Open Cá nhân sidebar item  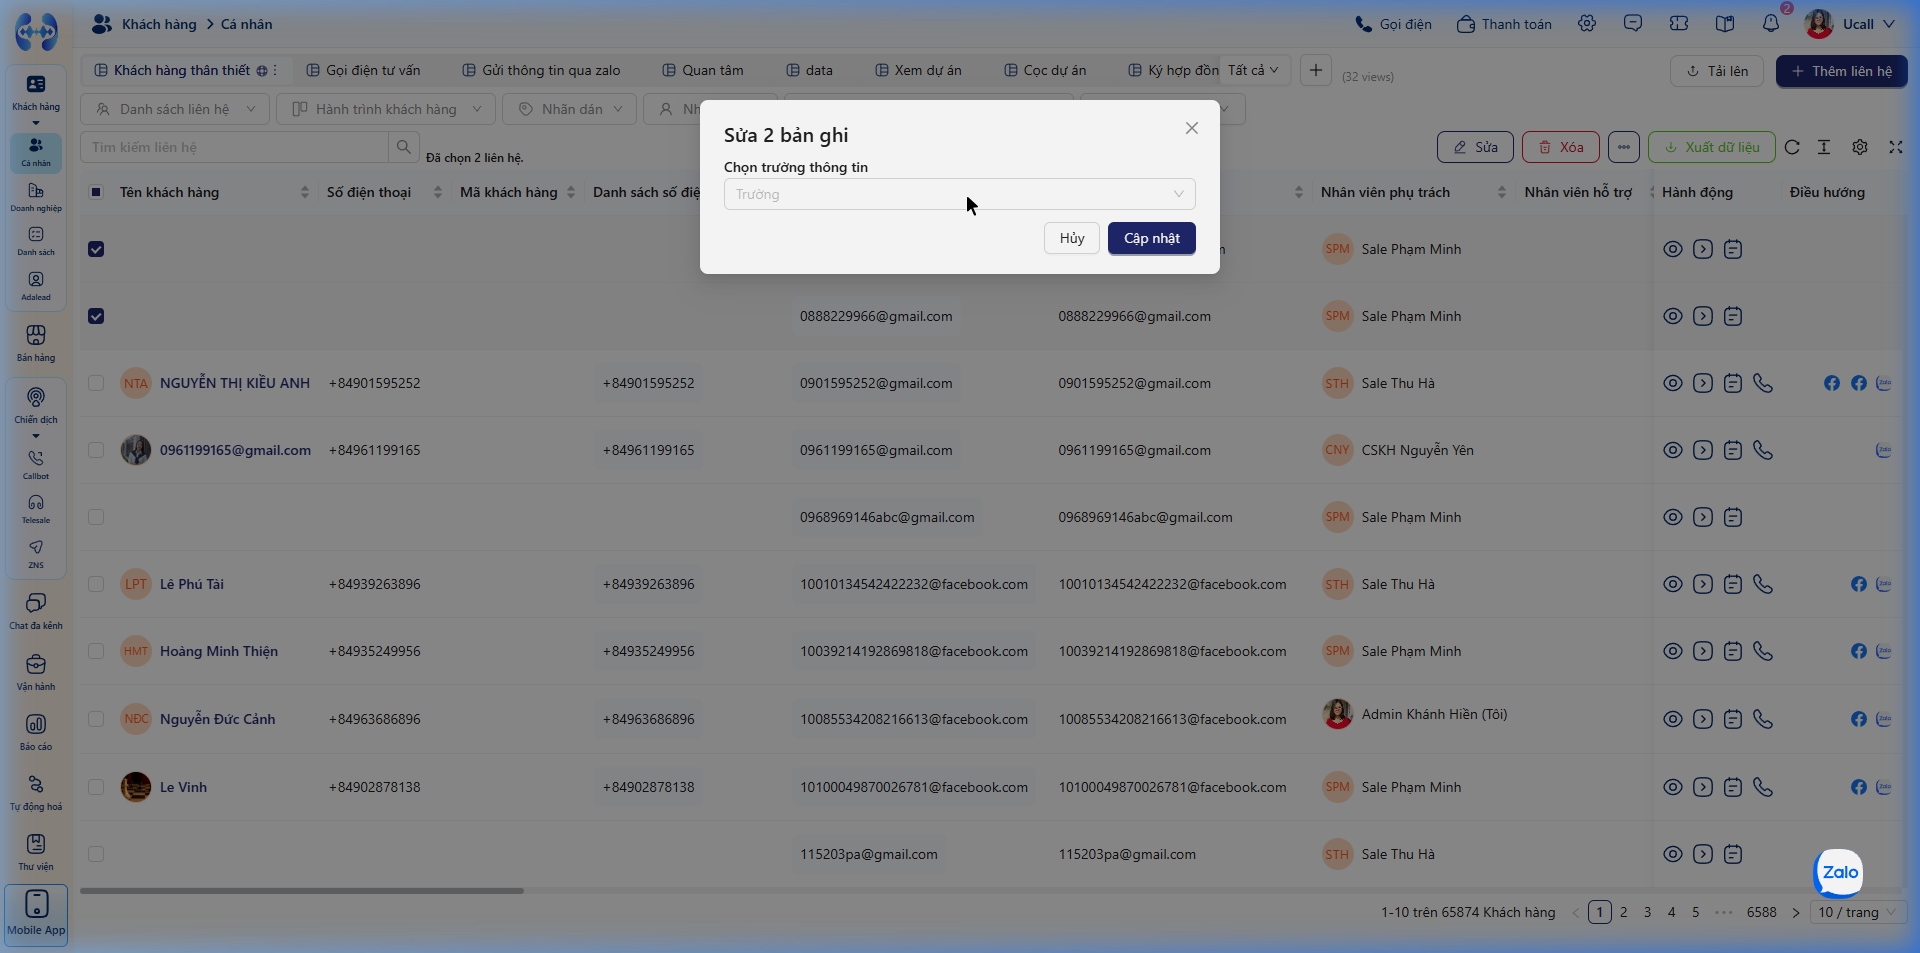click(x=36, y=152)
